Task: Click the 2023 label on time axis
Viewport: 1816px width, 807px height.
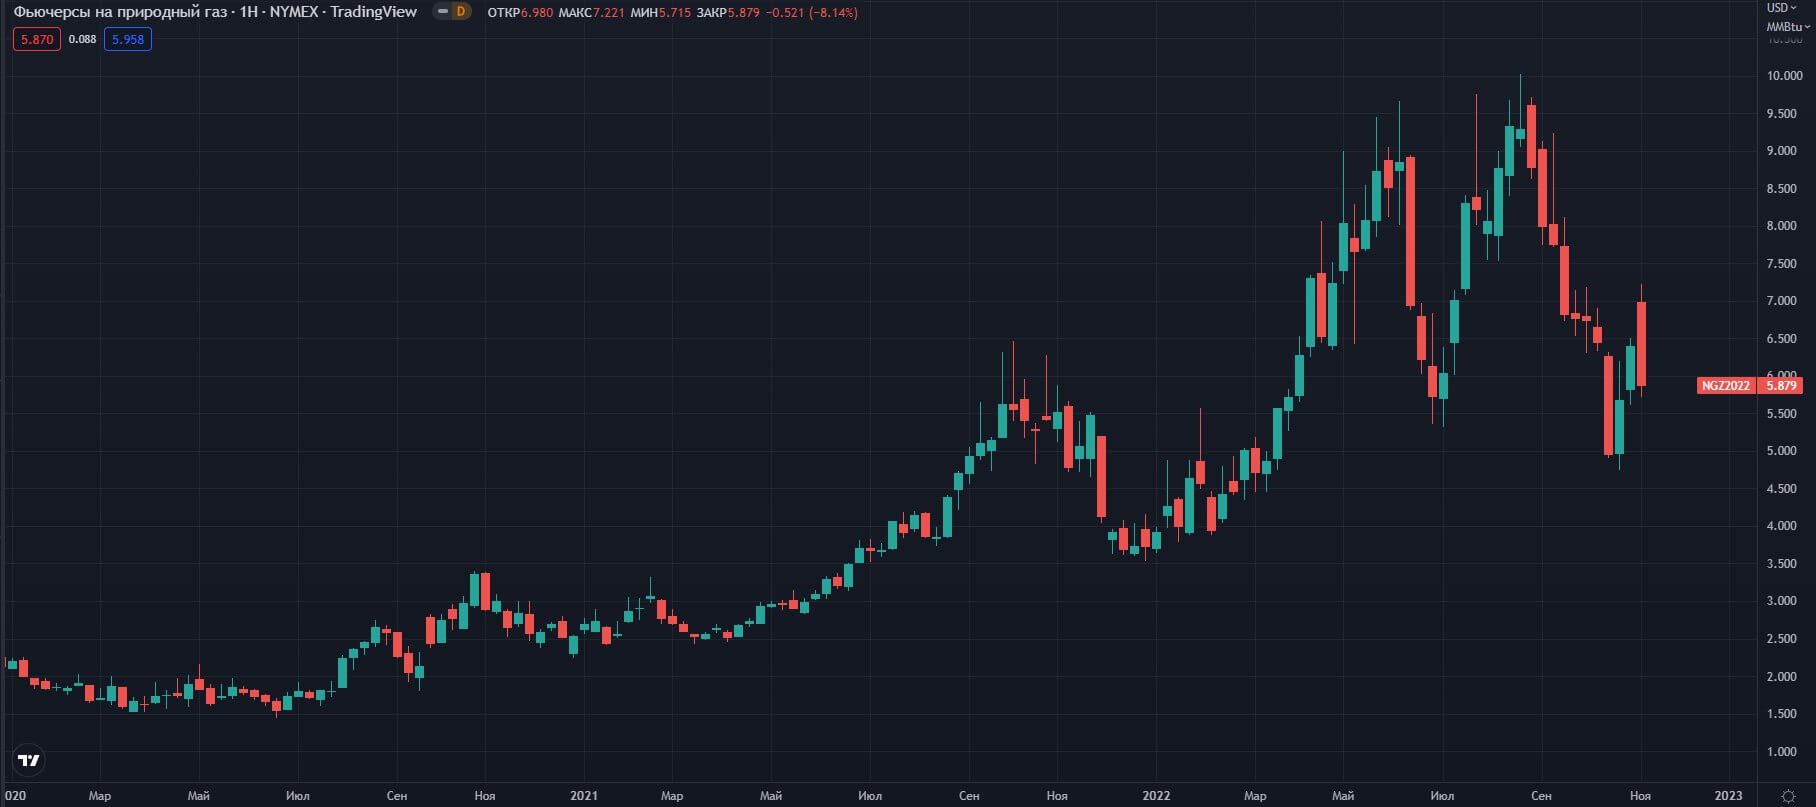Action: click(1728, 796)
